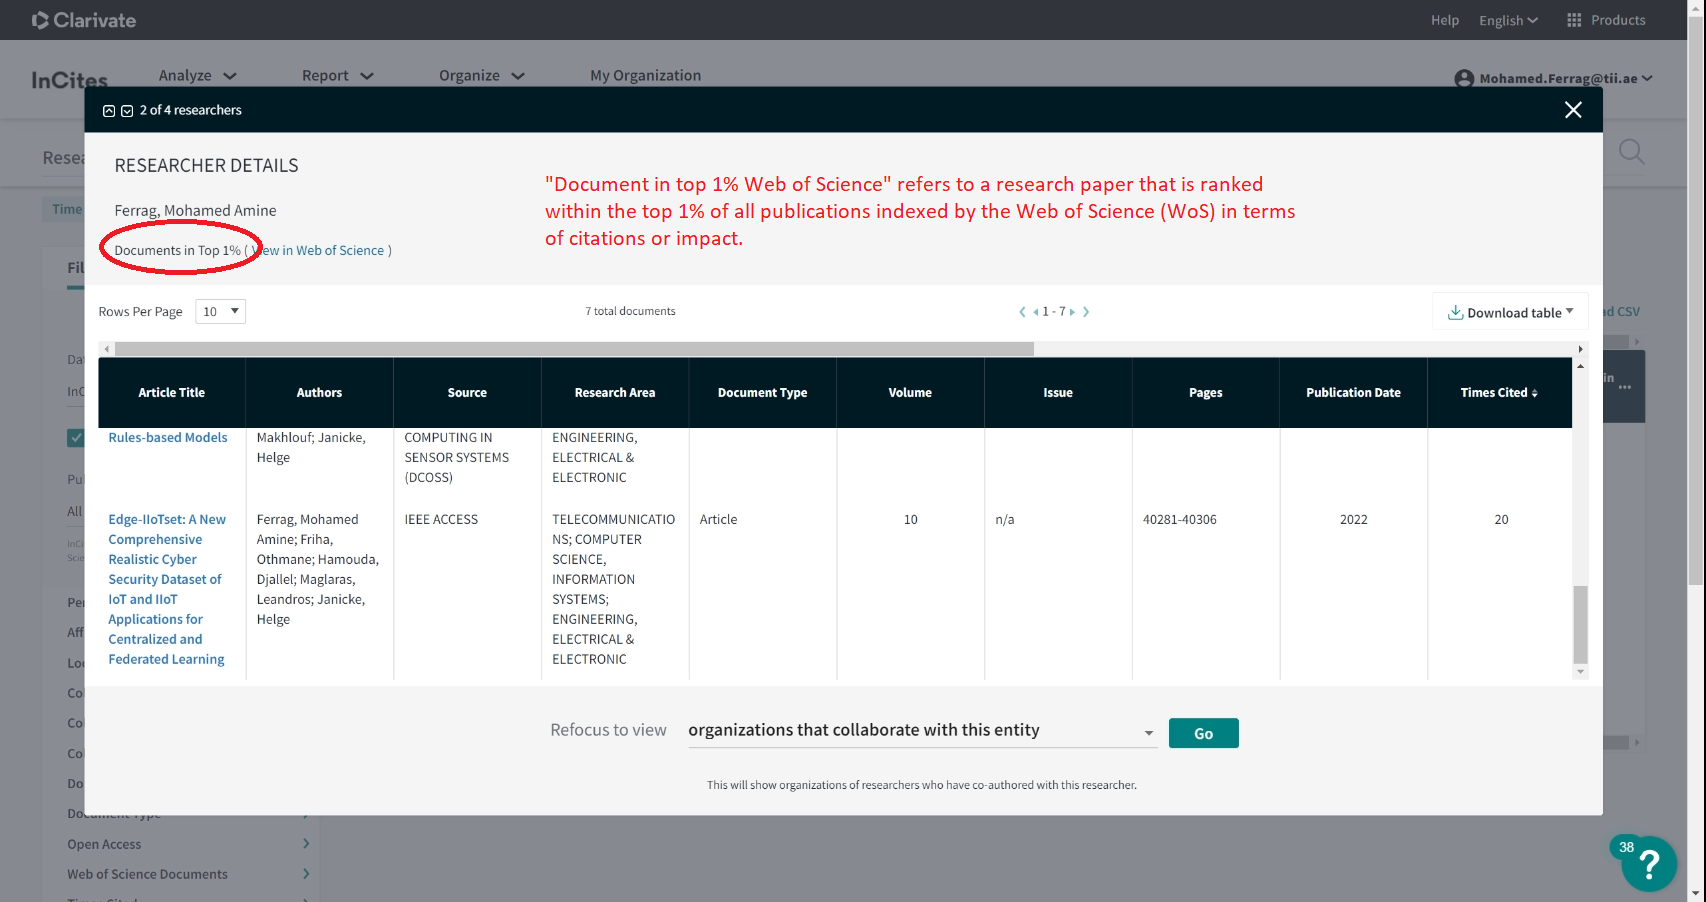Viewport: 1706px width, 902px height.
Task: Click the last page chevron in pagination
Action: click(x=1086, y=312)
